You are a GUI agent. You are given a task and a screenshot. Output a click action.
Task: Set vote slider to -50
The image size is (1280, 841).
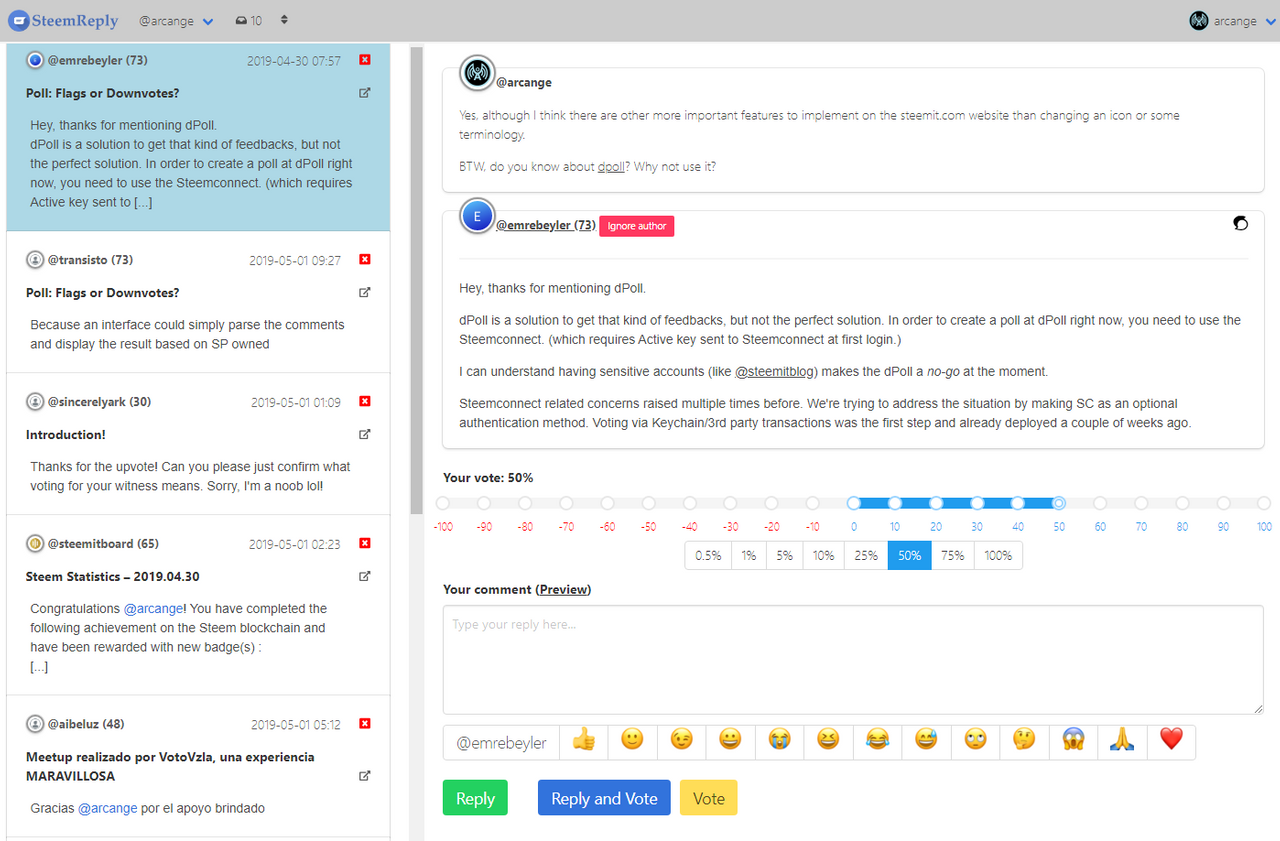point(649,503)
